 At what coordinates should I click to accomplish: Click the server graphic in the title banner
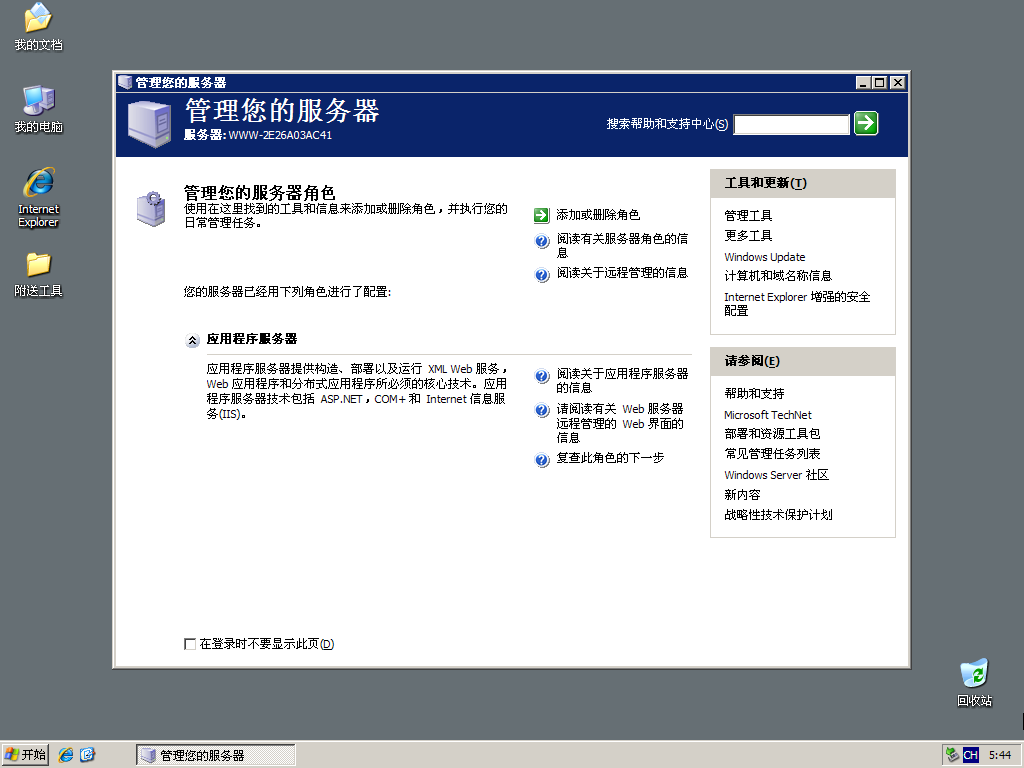click(x=148, y=122)
